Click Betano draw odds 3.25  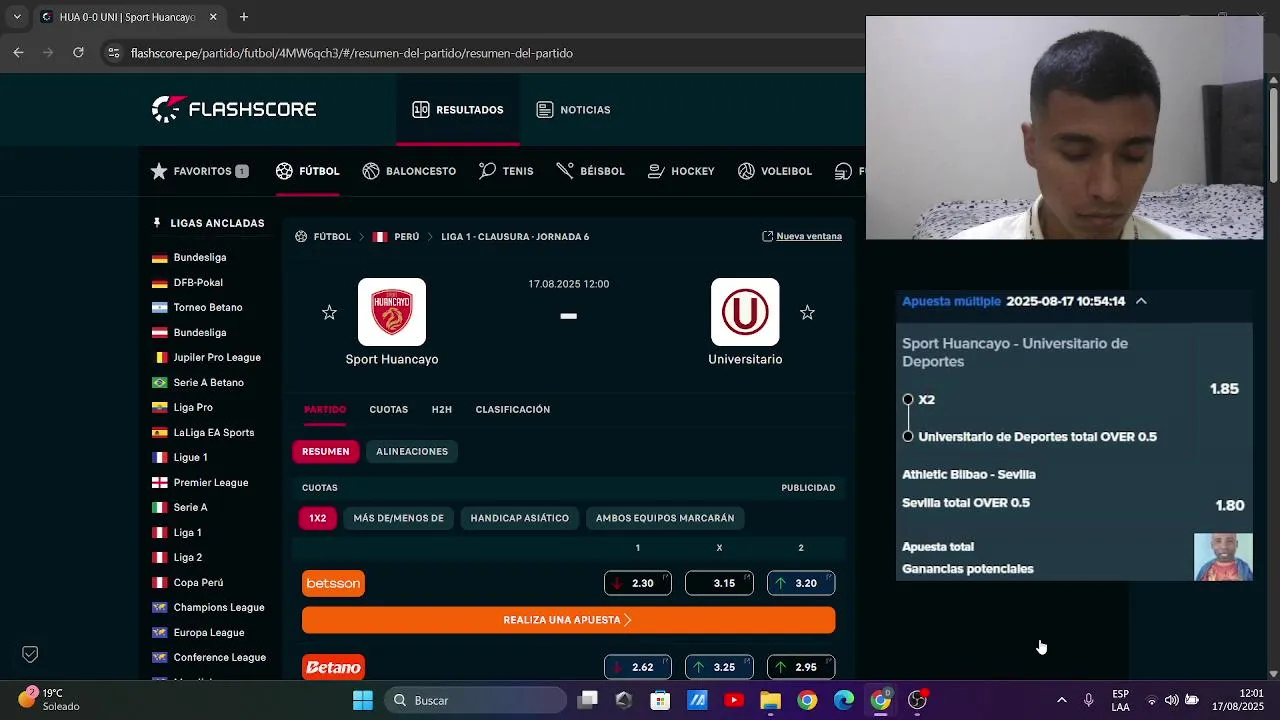719,667
